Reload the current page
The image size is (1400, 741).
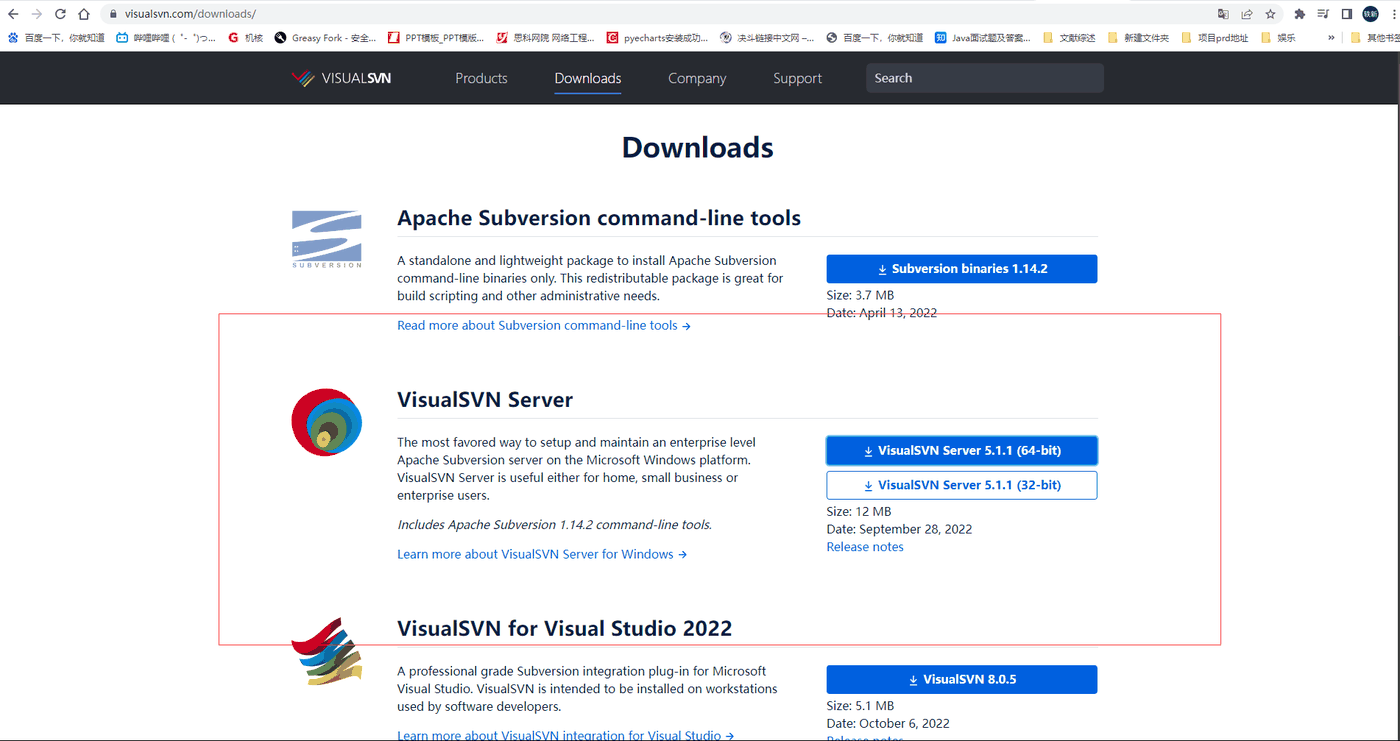tap(60, 14)
